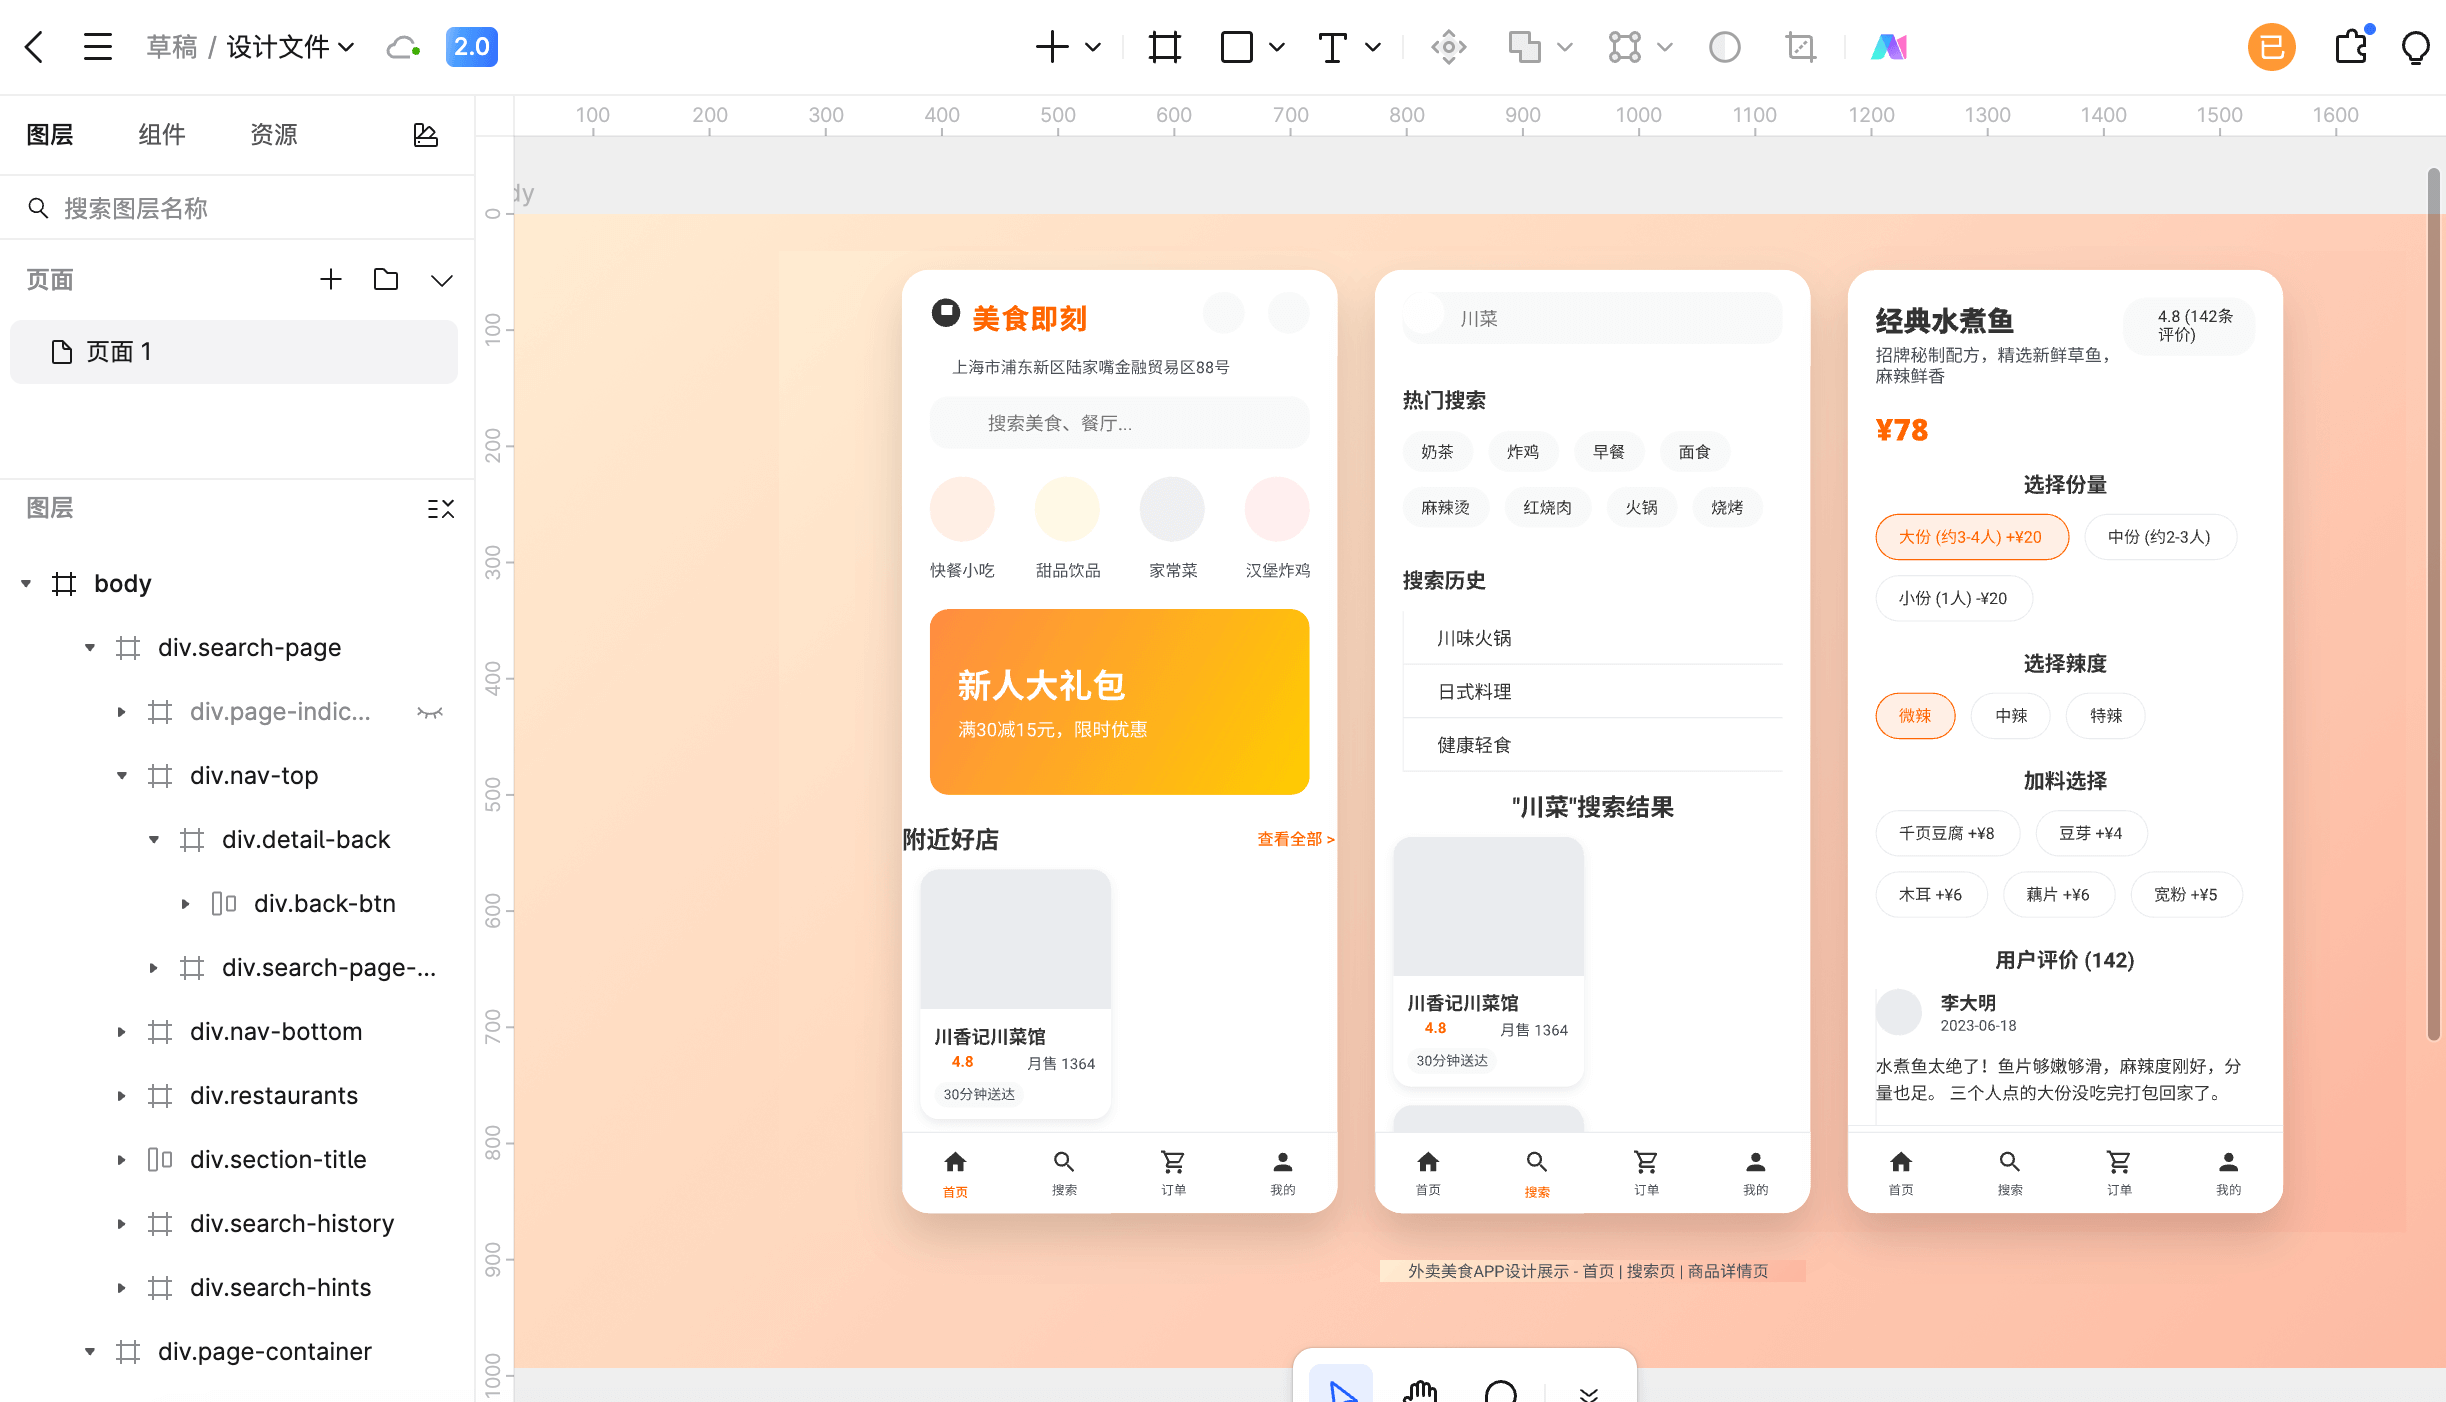The width and height of the screenshot is (2446, 1402).
Task: Select the Frame tool in toolbar
Action: (x=1165, y=47)
